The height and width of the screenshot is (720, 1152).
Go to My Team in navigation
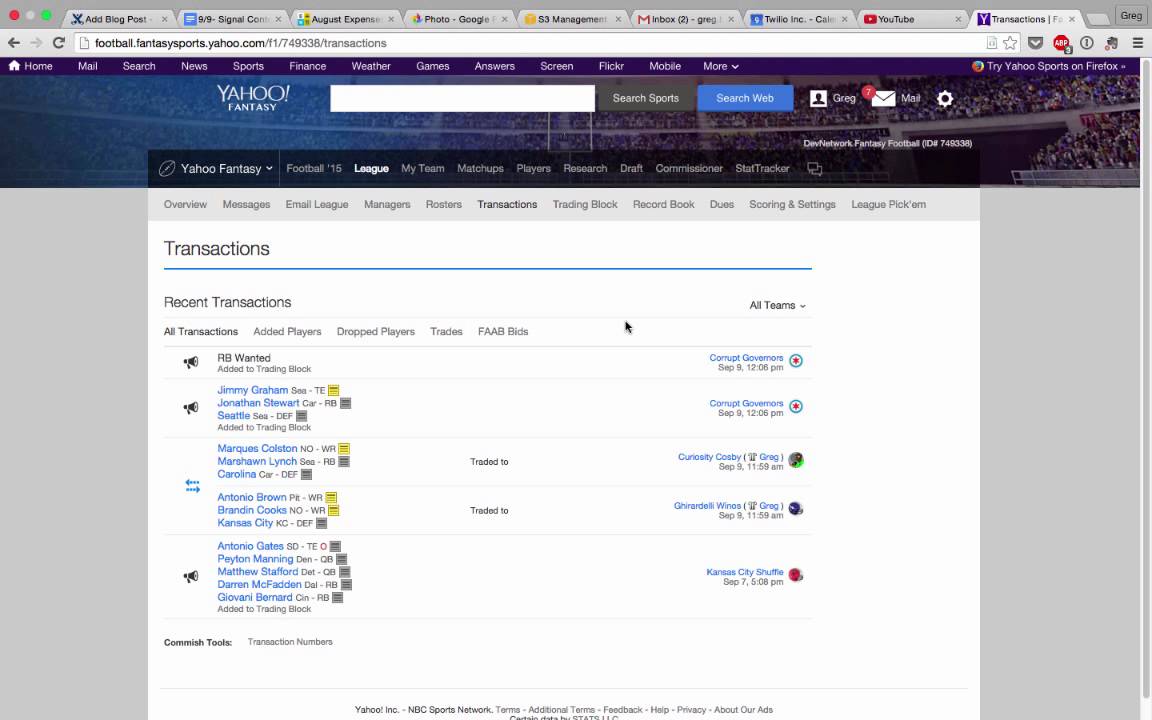(x=422, y=168)
